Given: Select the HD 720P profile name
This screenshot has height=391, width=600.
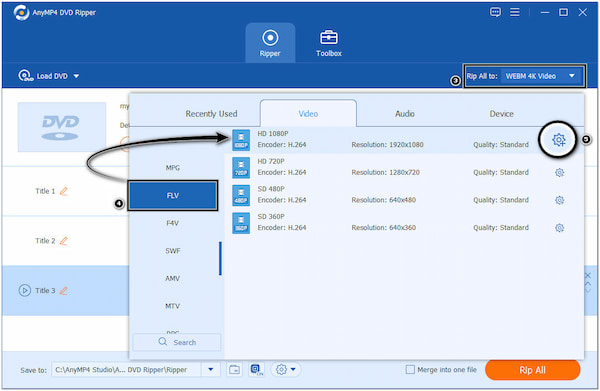Looking at the screenshot, I should (x=271, y=161).
